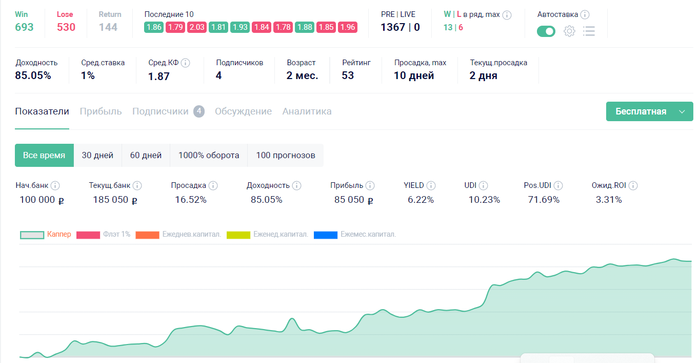Open the Автоставка list icon
Image resolution: width=700 pixels, height=363 pixels.
589,31
